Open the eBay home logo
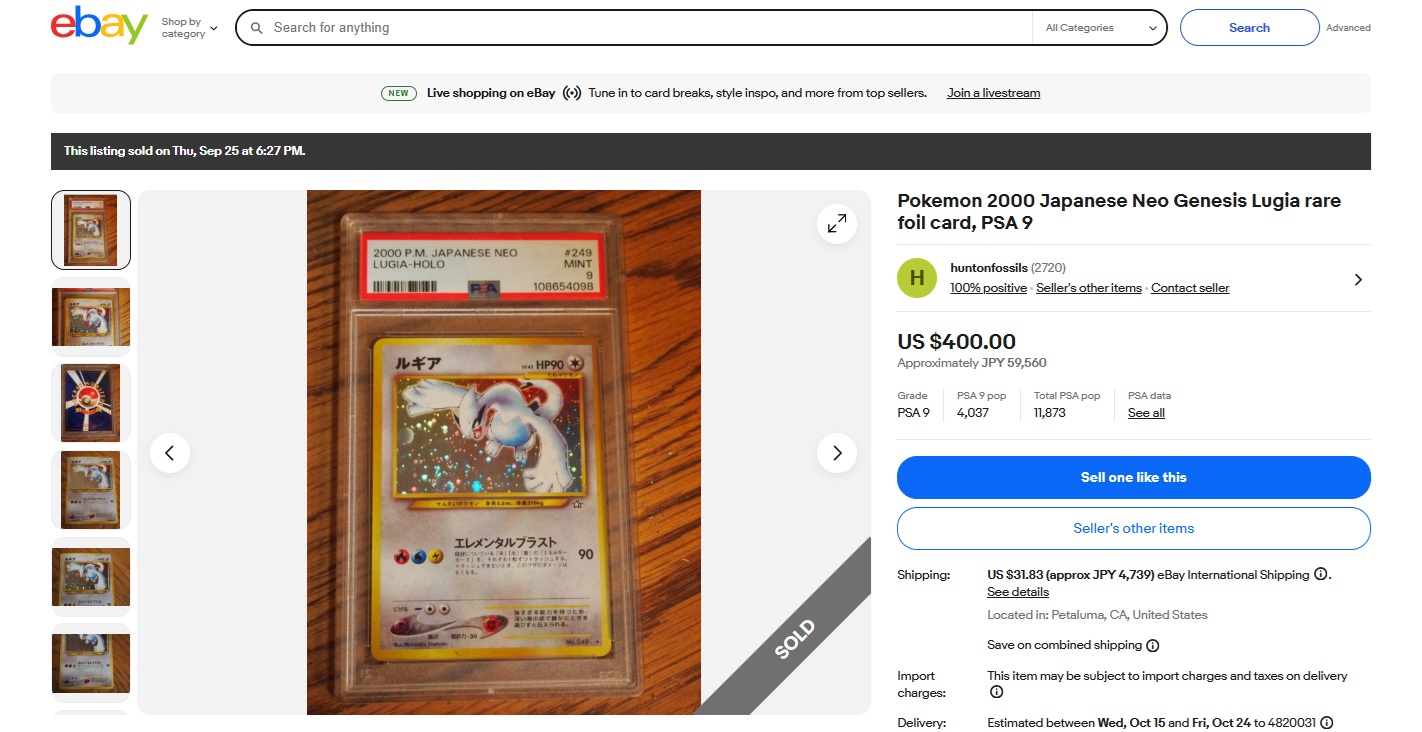 click(99, 26)
